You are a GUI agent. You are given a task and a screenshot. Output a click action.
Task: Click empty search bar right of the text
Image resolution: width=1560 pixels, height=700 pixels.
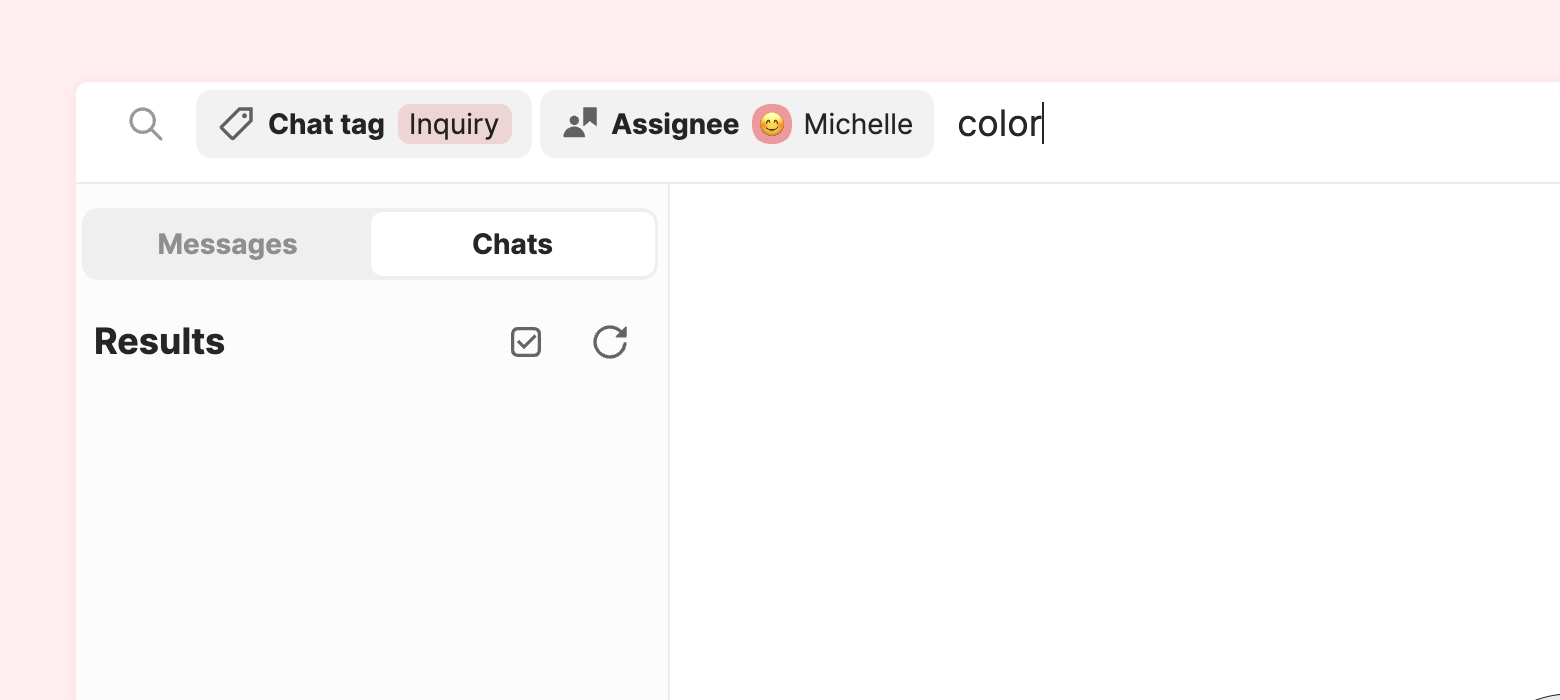coord(1300,124)
